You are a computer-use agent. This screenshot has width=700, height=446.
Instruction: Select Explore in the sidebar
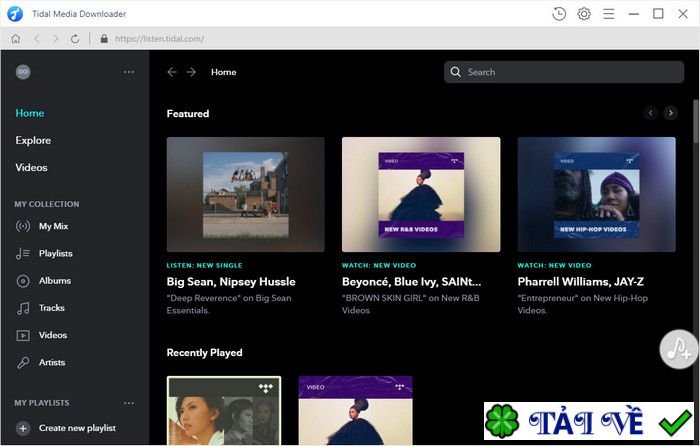tap(33, 140)
